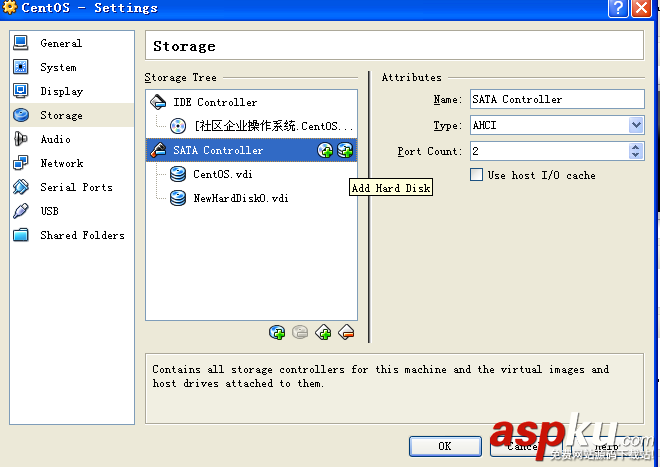Select NewHardDisk0.vdi in storage tree
This screenshot has height=467, width=660.
[251, 198]
